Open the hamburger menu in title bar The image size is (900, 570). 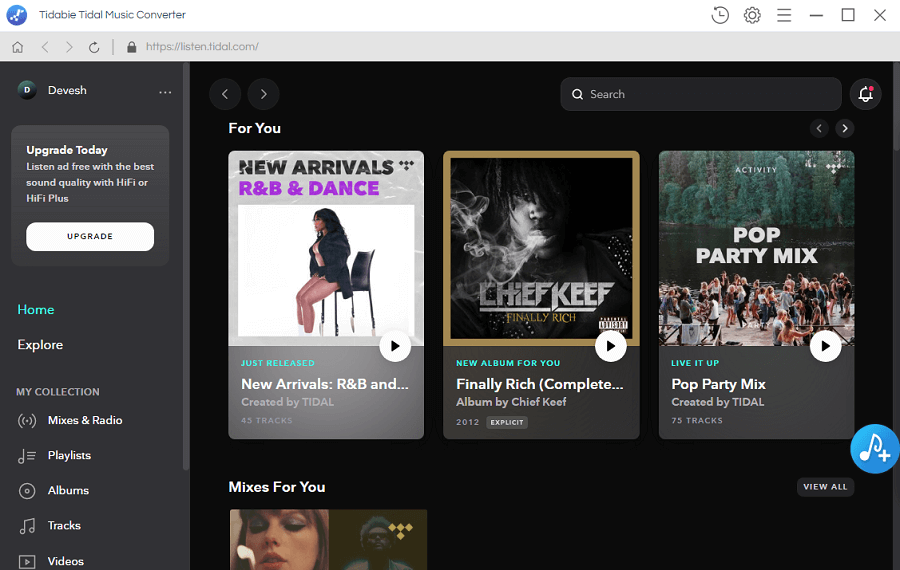784,15
